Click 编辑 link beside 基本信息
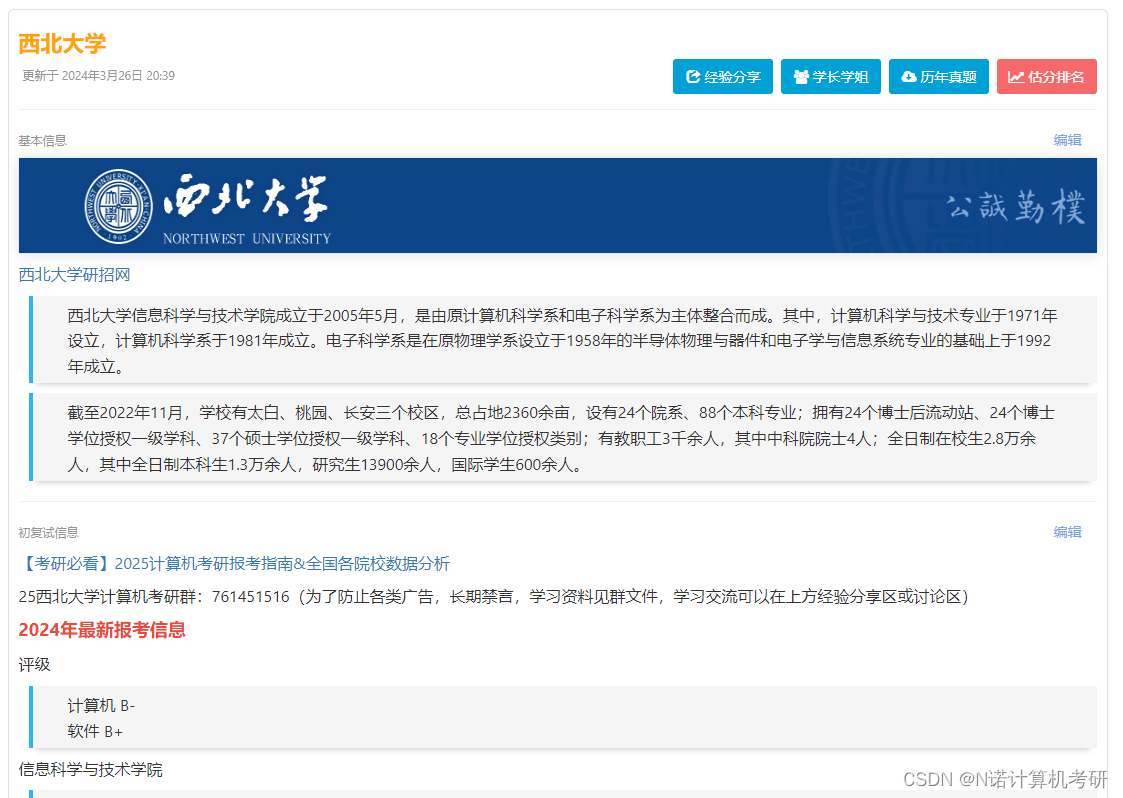Image resolution: width=1123 pixels, height=798 pixels. [1067, 140]
